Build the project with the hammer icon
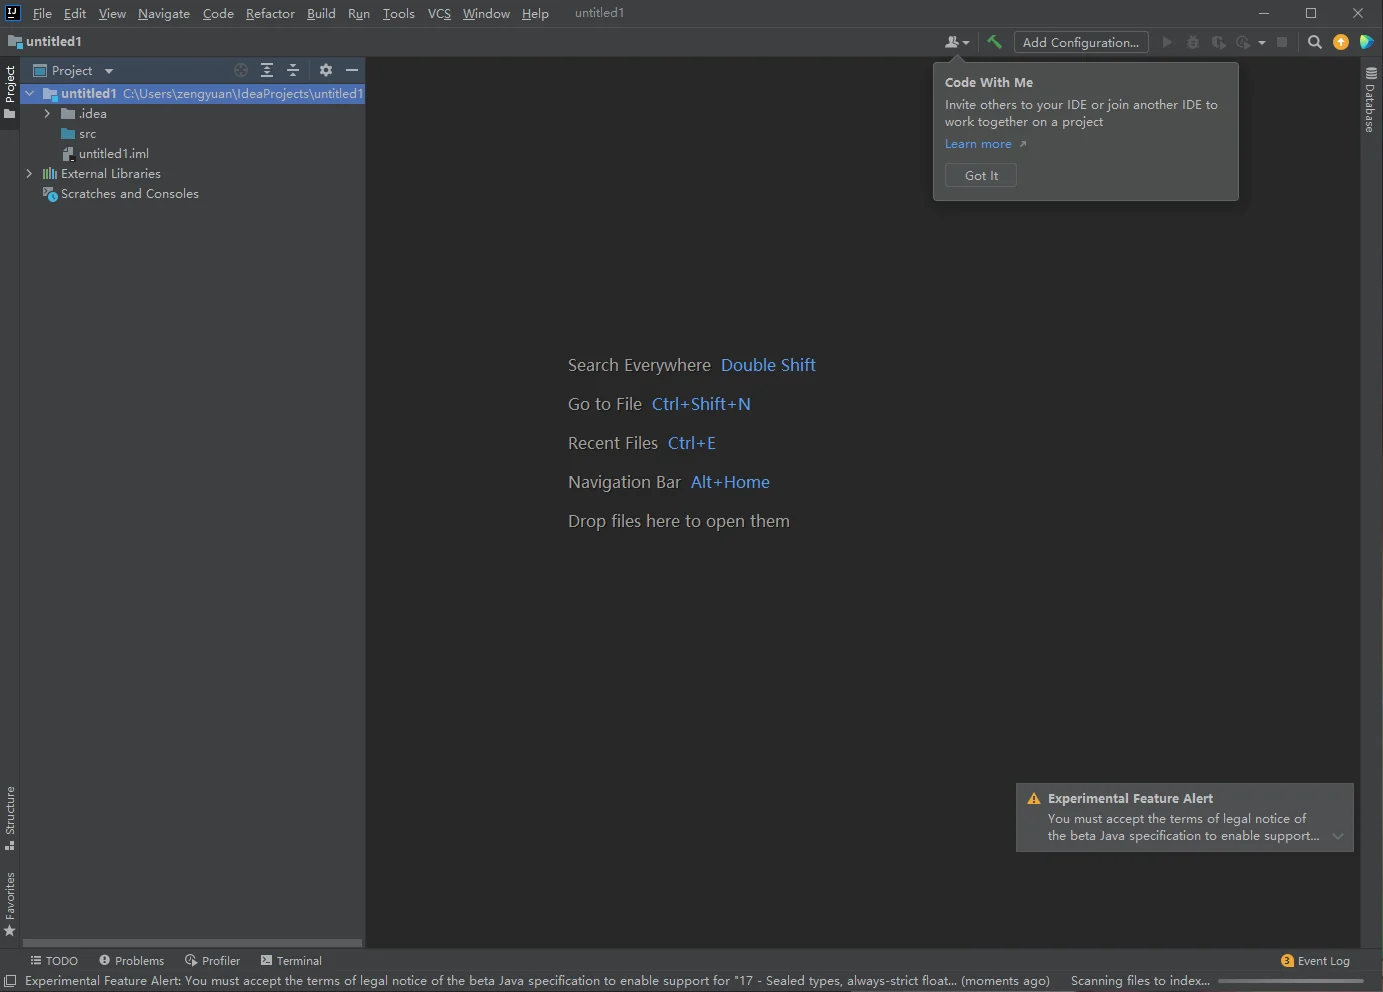 pyautogui.click(x=994, y=42)
